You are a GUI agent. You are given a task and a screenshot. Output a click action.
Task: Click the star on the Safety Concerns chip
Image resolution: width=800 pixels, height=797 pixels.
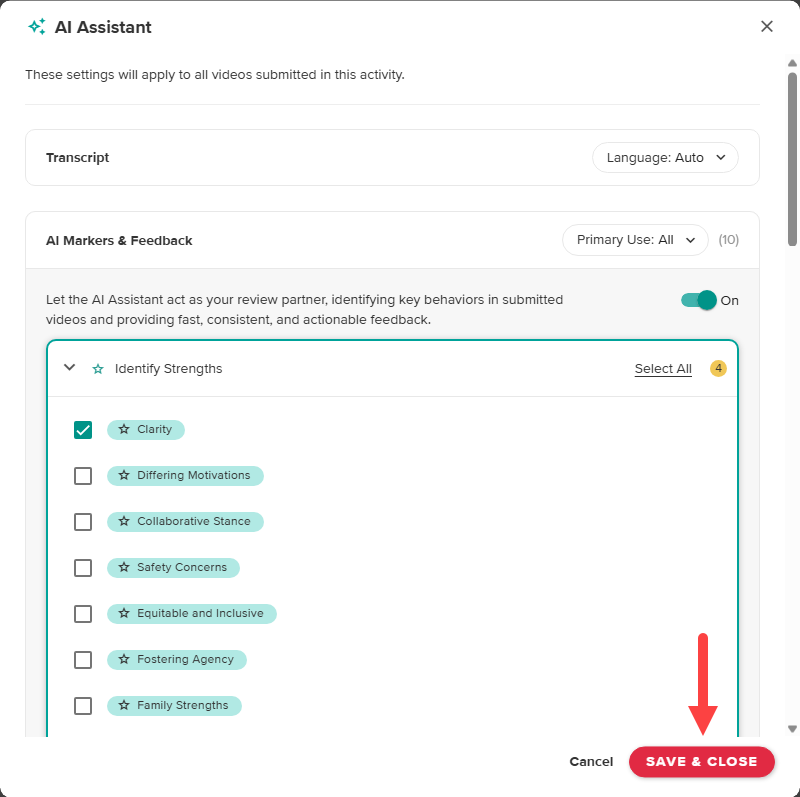pyautogui.click(x=122, y=567)
